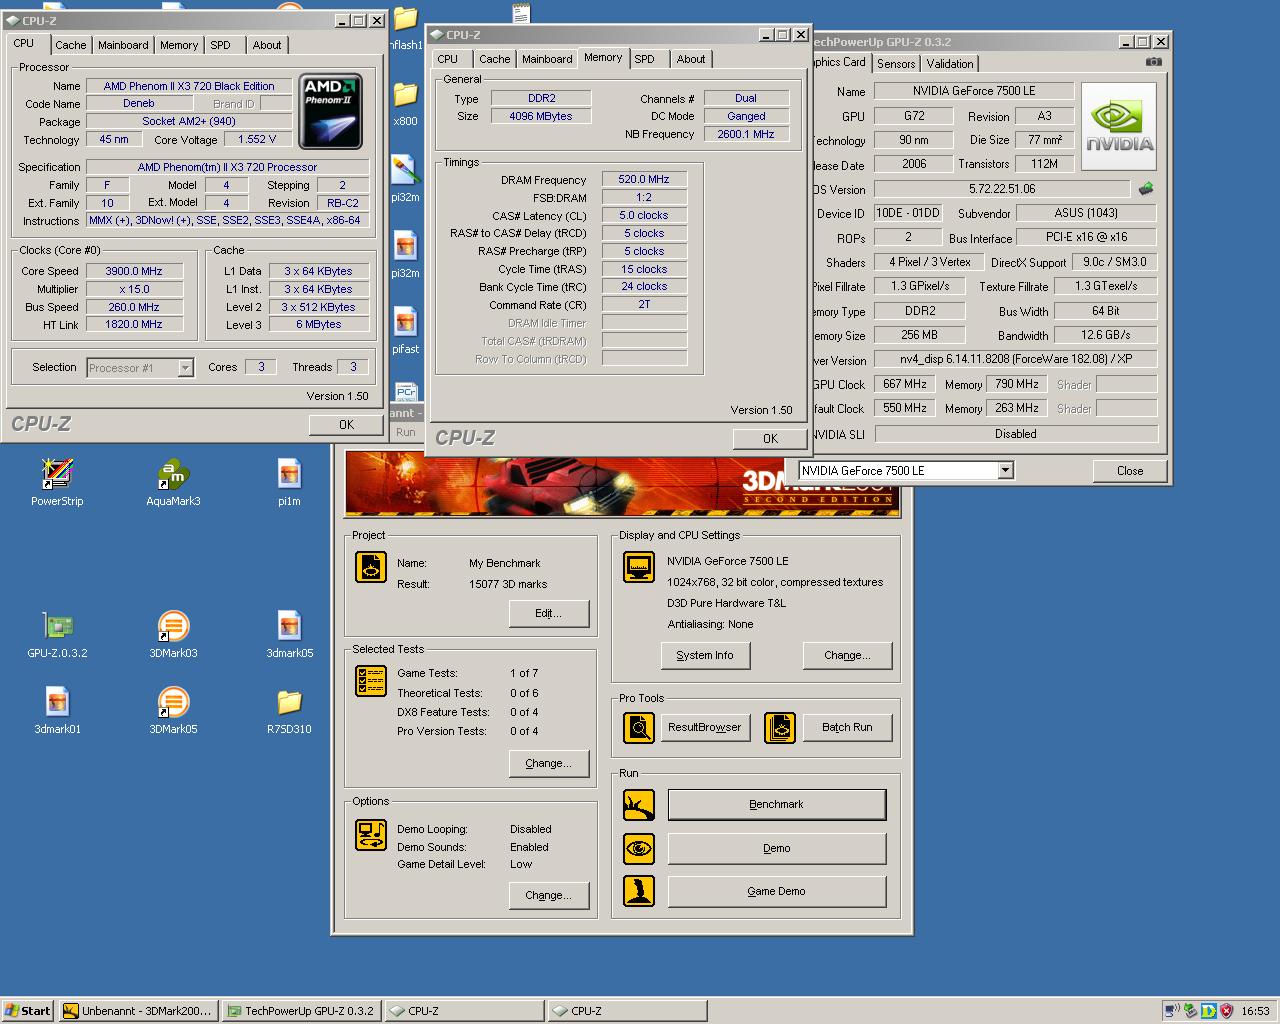
Task: Open SPD tab in memory CPU-Z window
Action: click(x=645, y=59)
